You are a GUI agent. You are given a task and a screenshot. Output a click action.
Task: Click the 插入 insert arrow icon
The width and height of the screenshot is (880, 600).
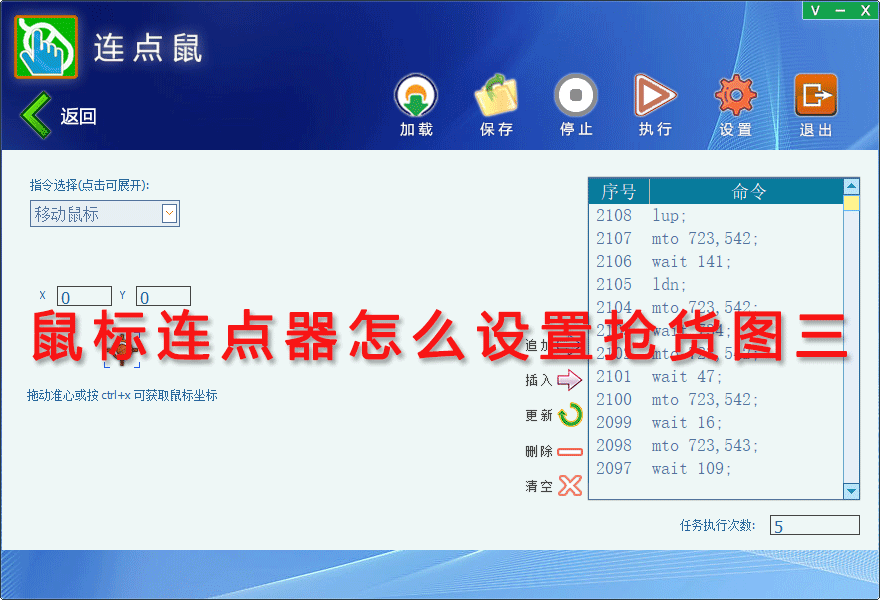pos(569,380)
